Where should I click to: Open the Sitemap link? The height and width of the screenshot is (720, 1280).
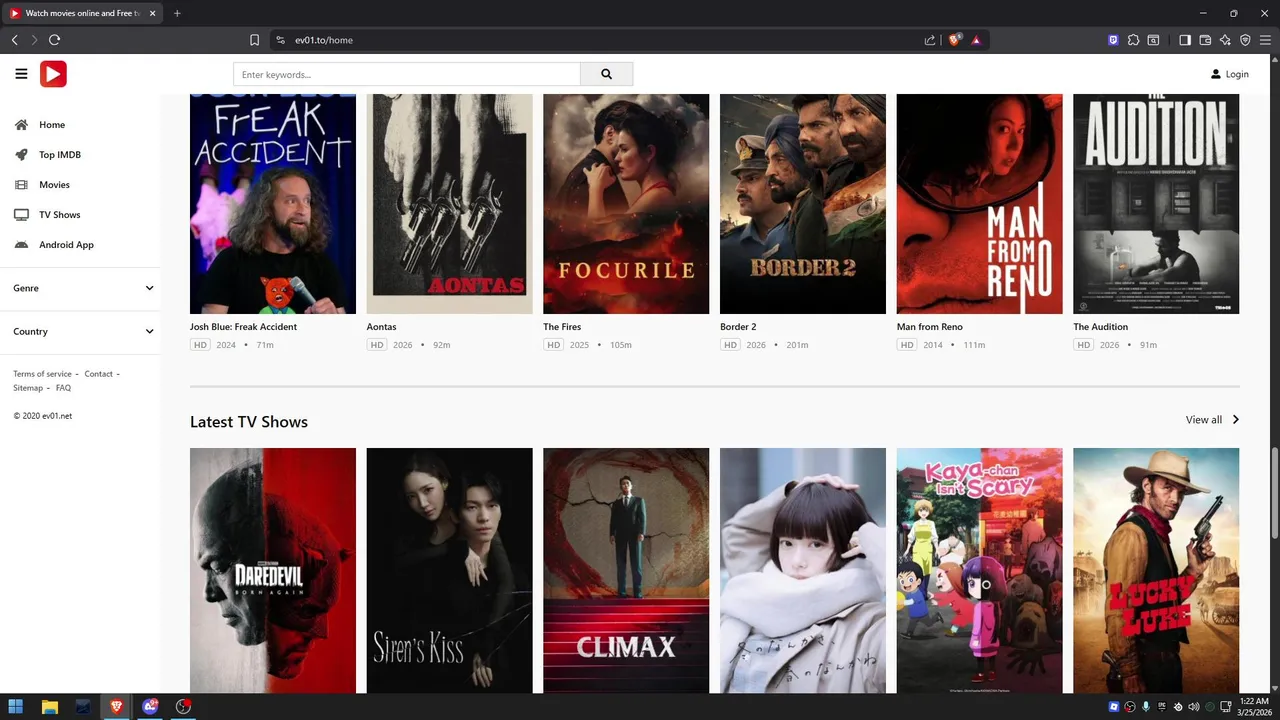(28, 388)
